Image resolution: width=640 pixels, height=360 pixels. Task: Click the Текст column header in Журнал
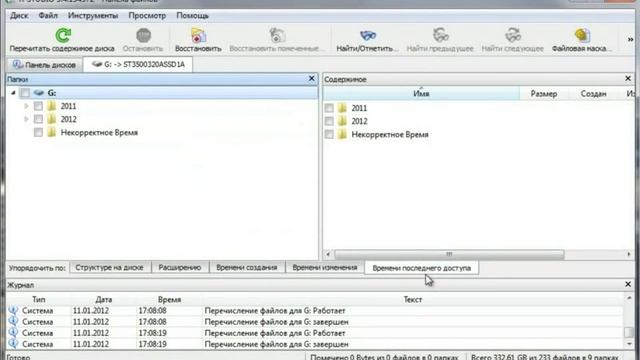413,300
